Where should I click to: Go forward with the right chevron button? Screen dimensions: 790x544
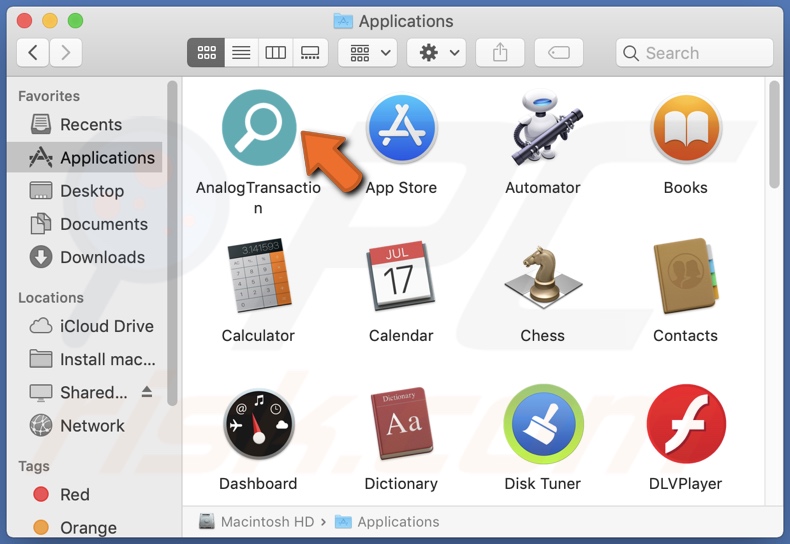[65, 52]
